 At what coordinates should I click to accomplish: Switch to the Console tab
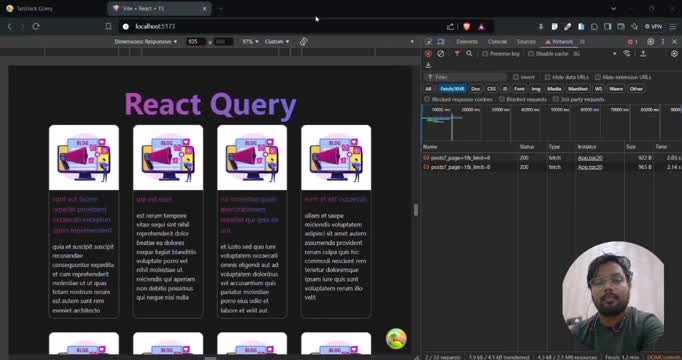coord(497,42)
